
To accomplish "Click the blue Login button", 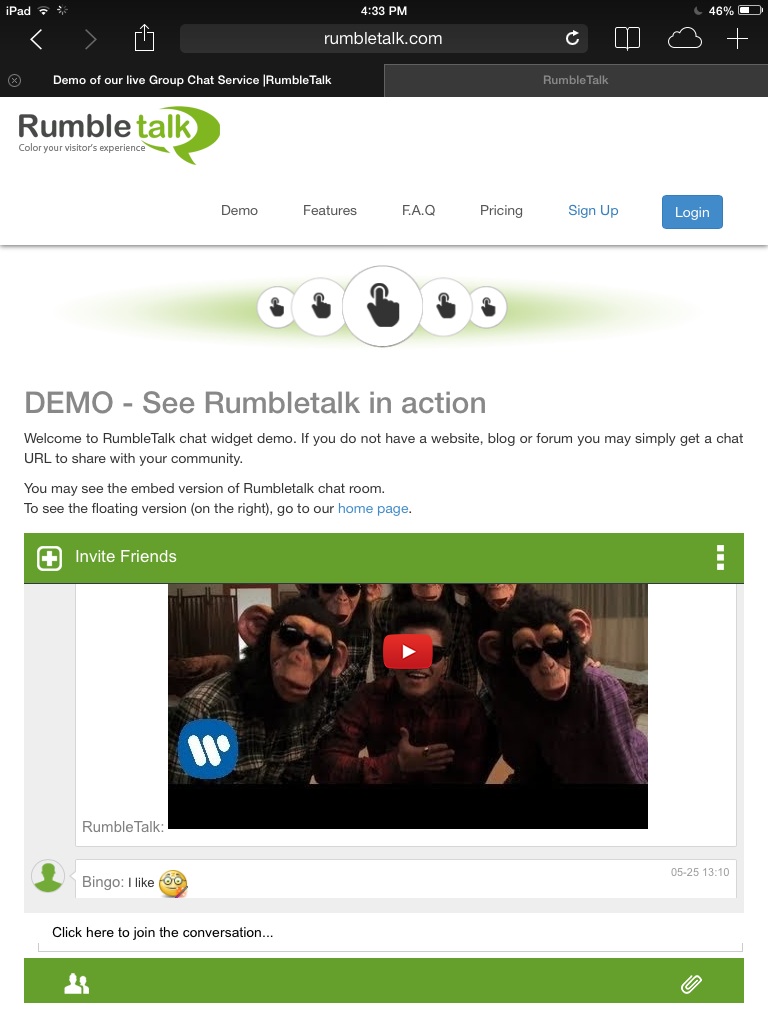I will click(692, 212).
